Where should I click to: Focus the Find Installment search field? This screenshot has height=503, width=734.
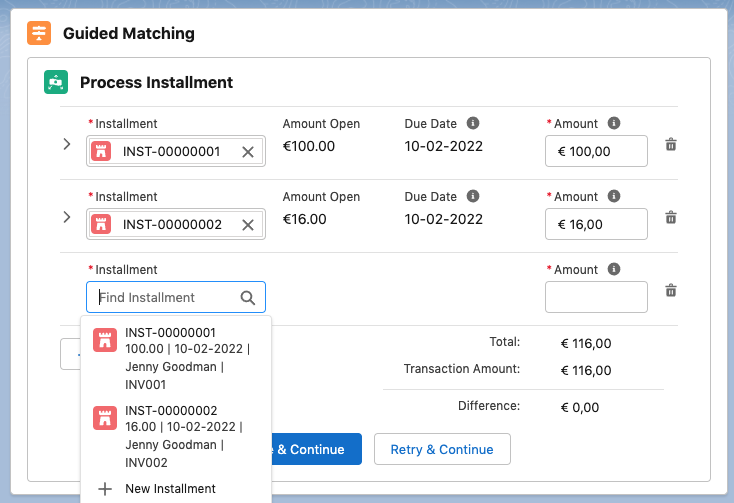pos(165,297)
